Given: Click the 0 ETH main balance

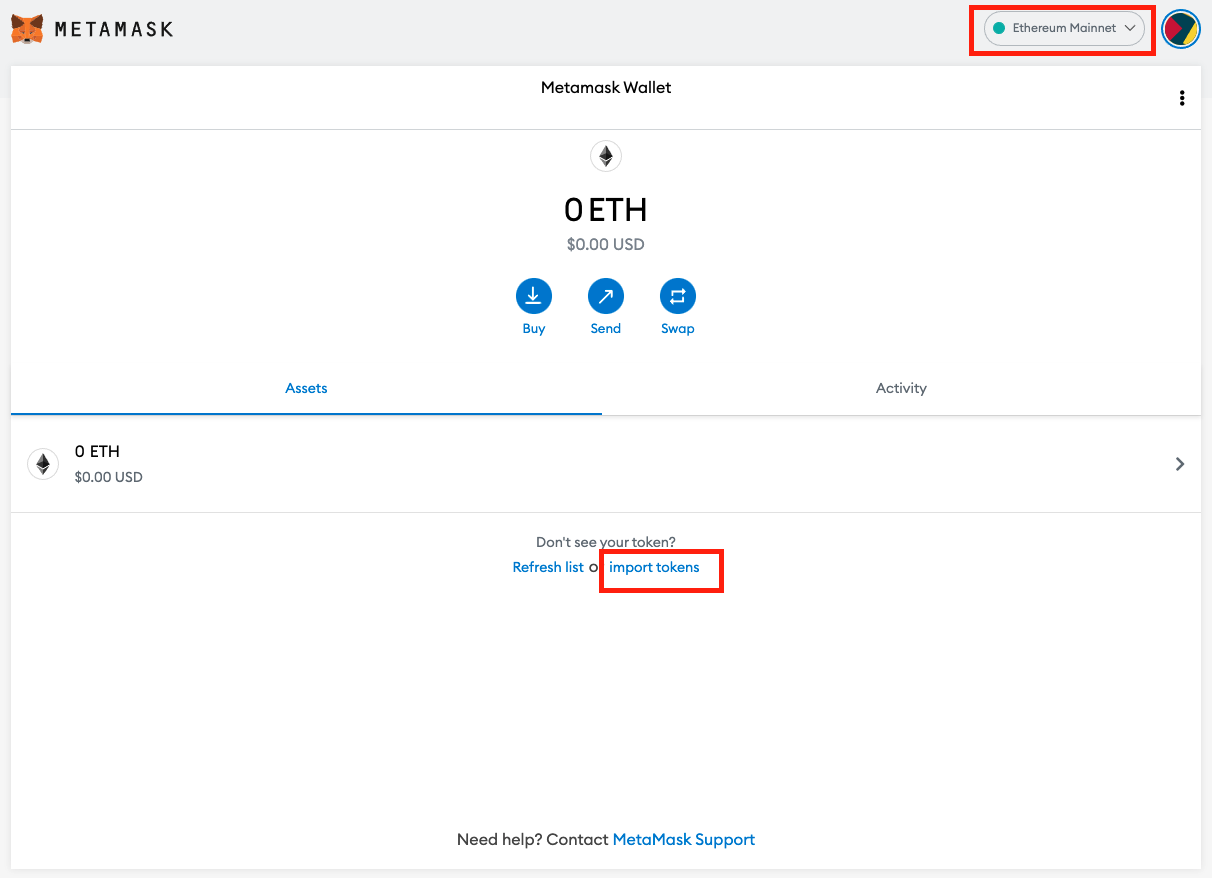Looking at the screenshot, I should (606, 210).
